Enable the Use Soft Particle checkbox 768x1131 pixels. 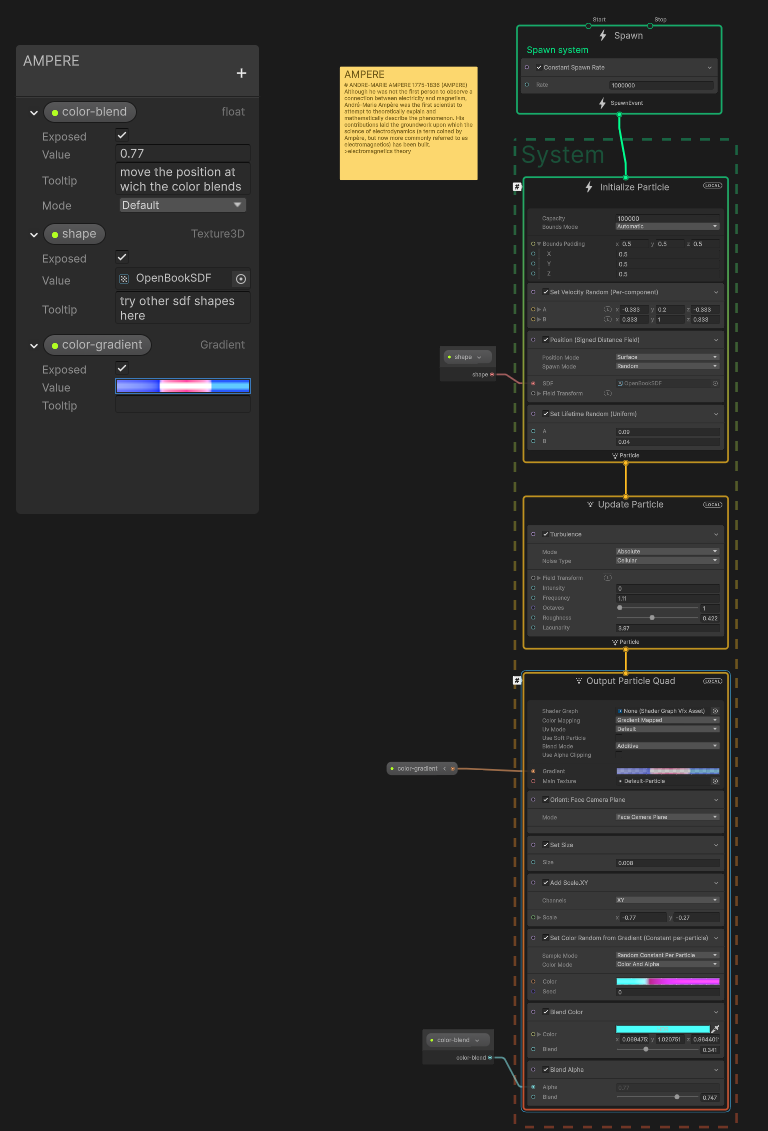[x=619, y=738]
